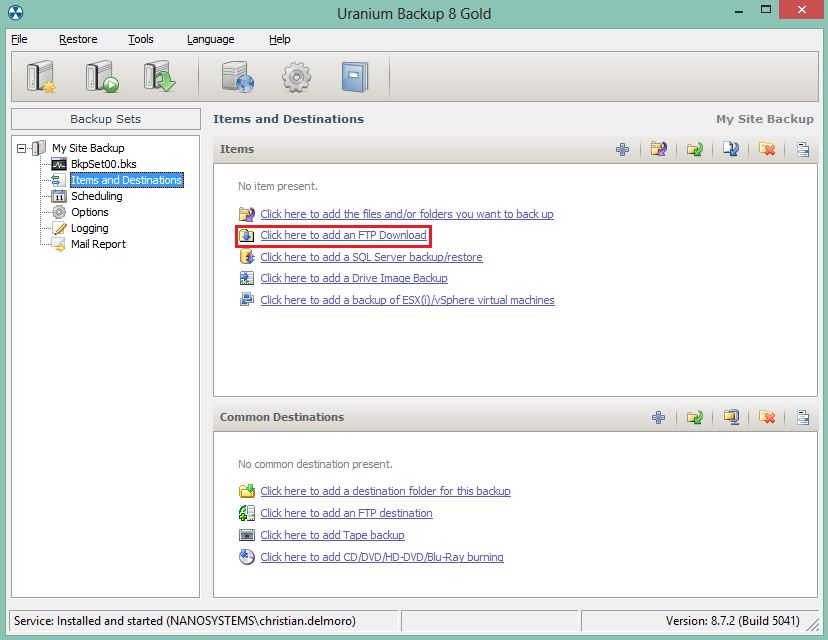Click the FTP download icon beside its link
828x640 pixels.
247,236
